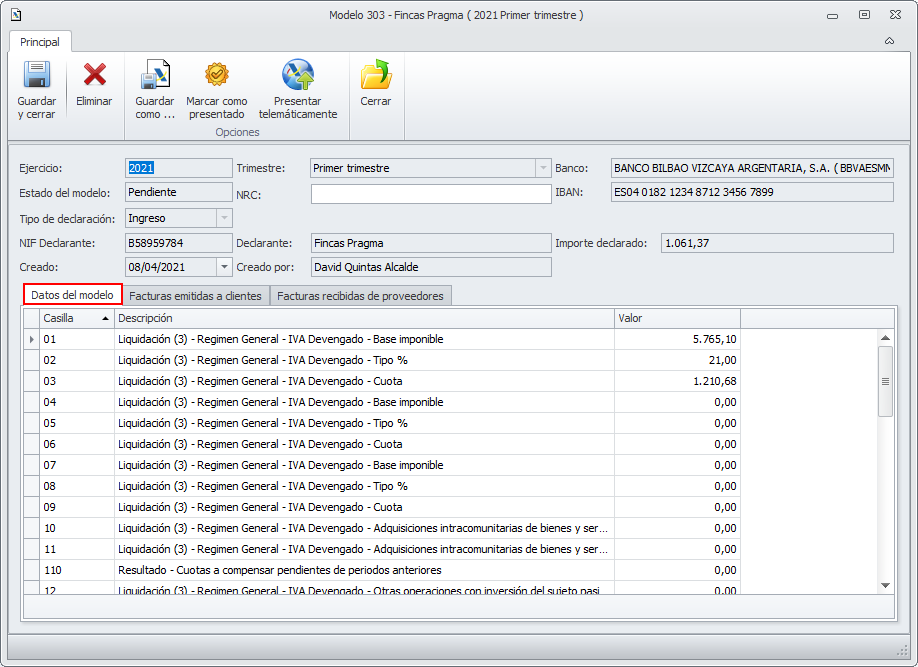
Task: Click the Presentar telemáticamente globe icon
Action: (x=298, y=76)
